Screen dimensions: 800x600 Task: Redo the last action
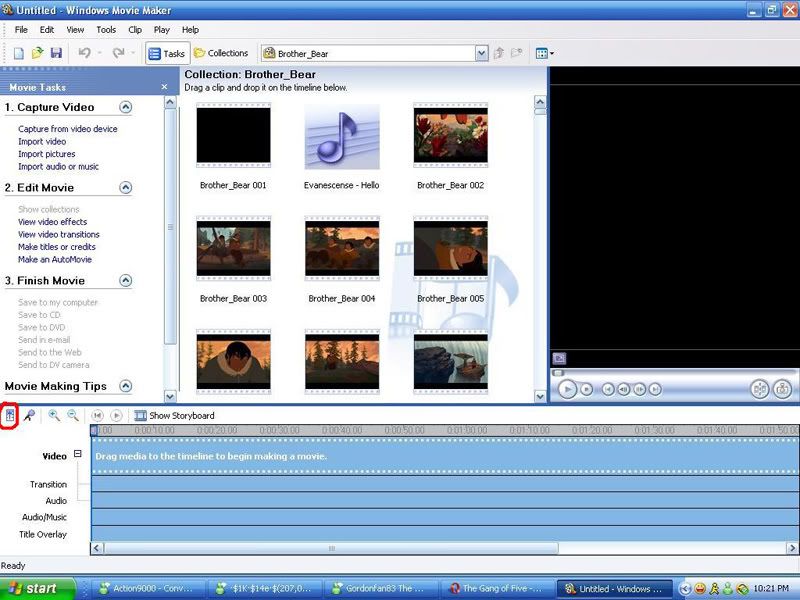coord(118,53)
